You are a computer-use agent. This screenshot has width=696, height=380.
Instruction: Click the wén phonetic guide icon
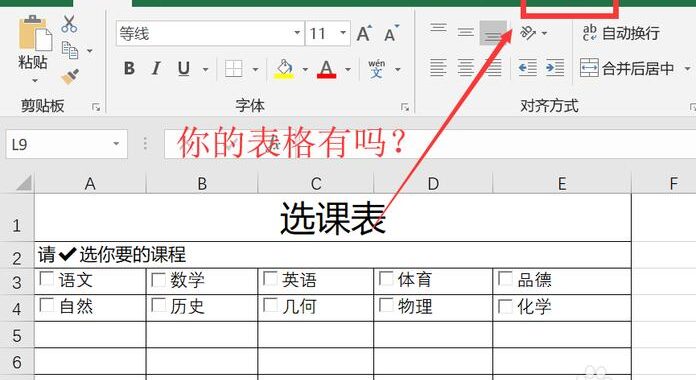[x=376, y=69]
